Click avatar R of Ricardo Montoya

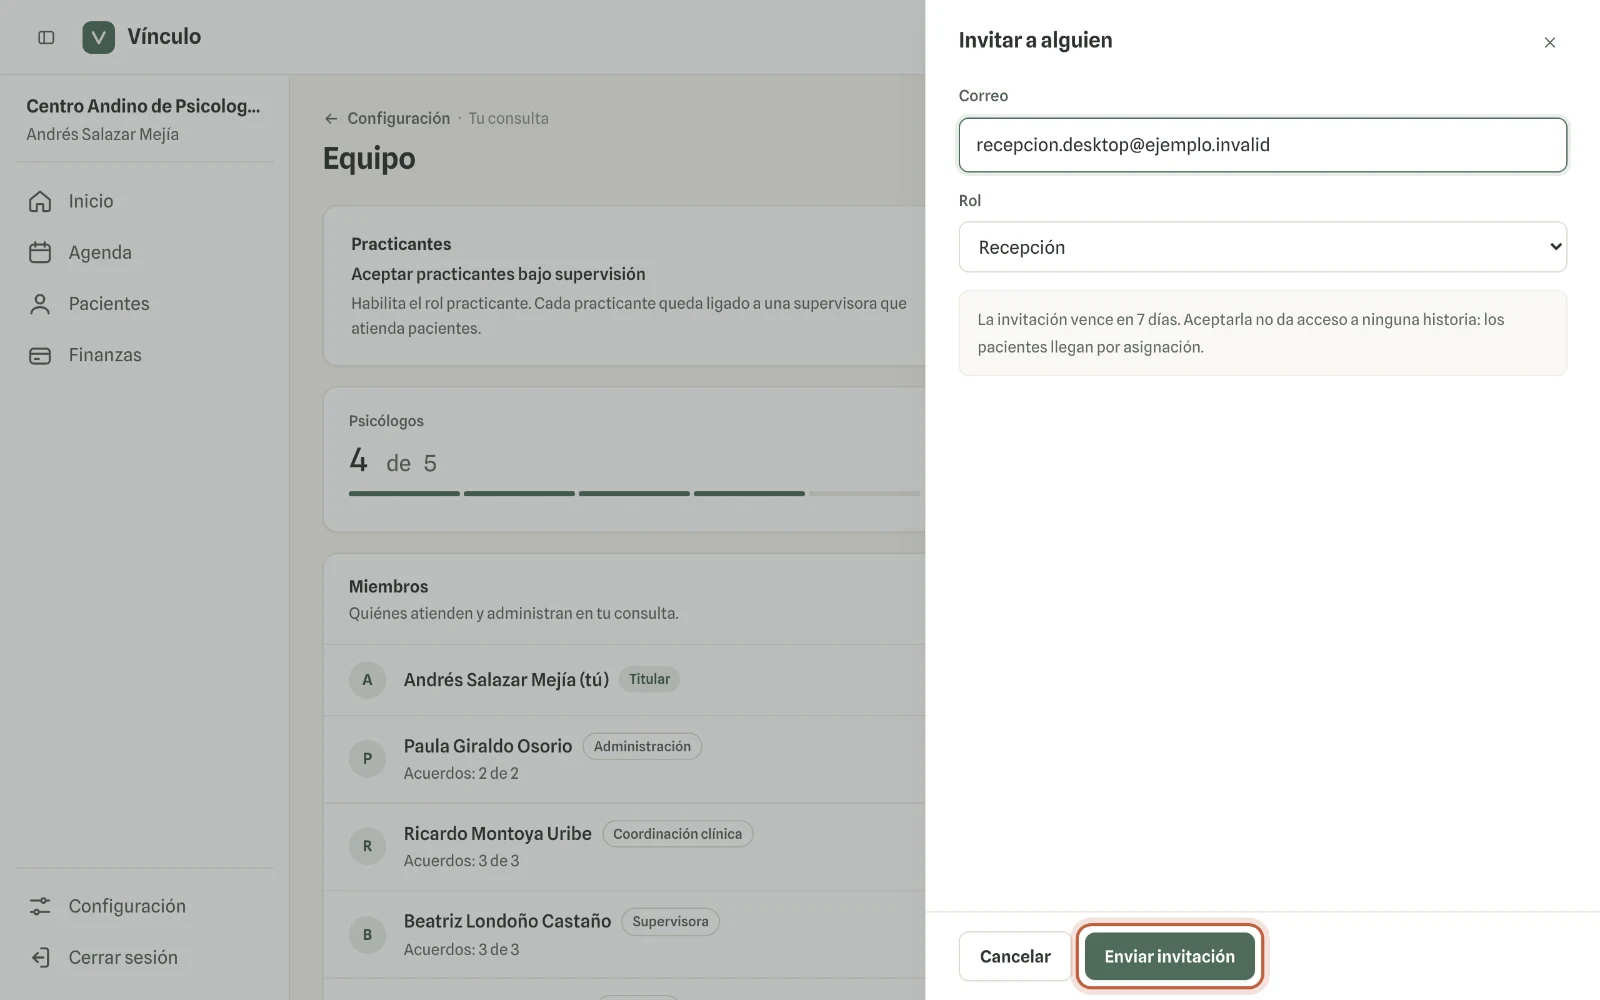pos(367,846)
